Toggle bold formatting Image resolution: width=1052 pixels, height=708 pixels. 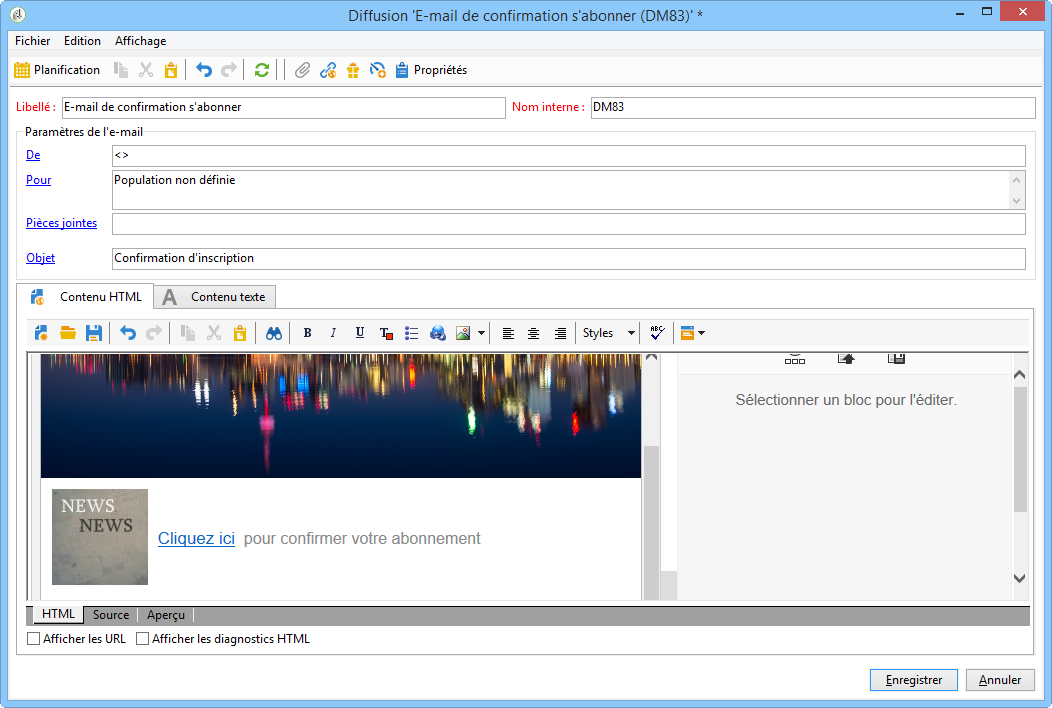[x=307, y=333]
